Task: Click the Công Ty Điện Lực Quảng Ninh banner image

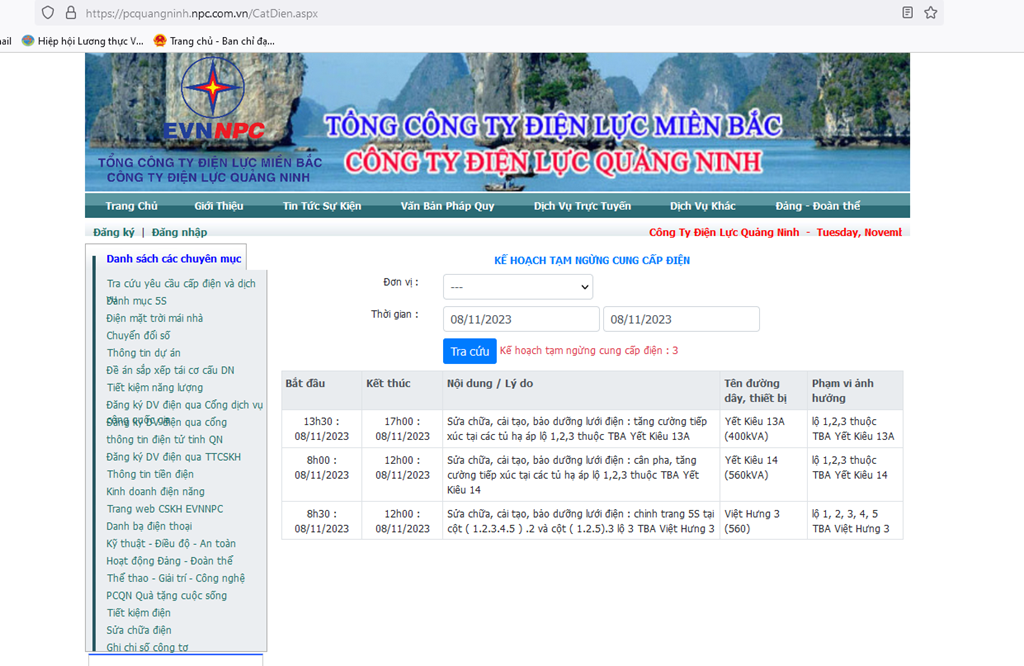Action: (x=497, y=122)
